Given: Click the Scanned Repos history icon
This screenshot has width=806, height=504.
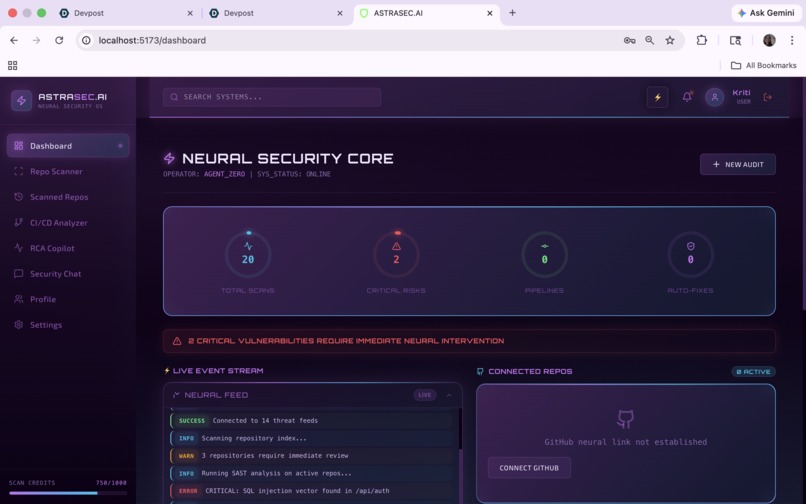Looking at the screenshot, I should click(x=19, y=196).
